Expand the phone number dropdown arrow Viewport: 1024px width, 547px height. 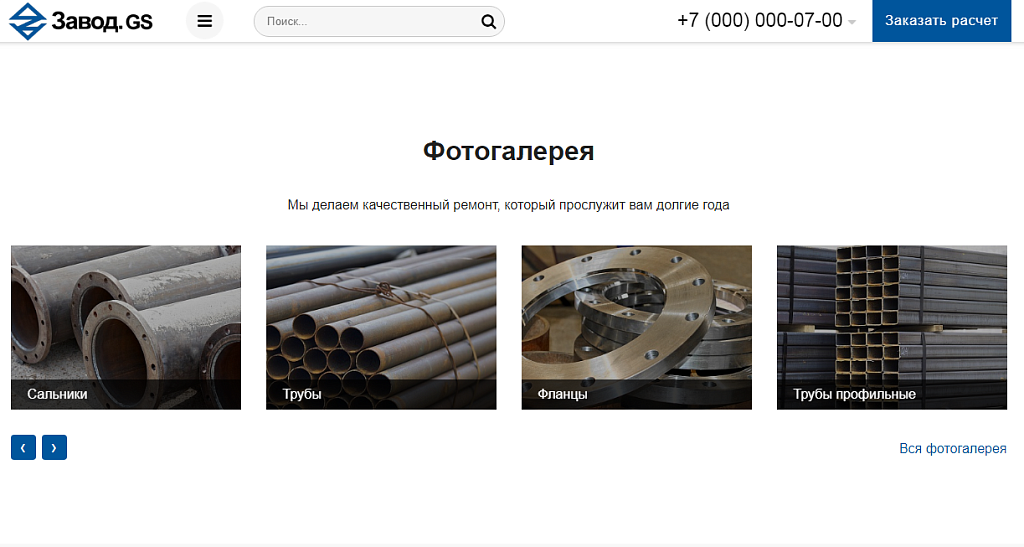pyautogui.click(x=852, y=22)
